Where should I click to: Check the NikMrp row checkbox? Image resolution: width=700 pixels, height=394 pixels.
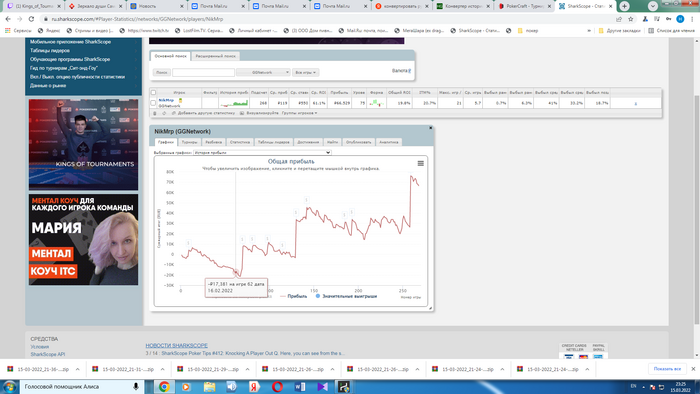pos(153,103)
